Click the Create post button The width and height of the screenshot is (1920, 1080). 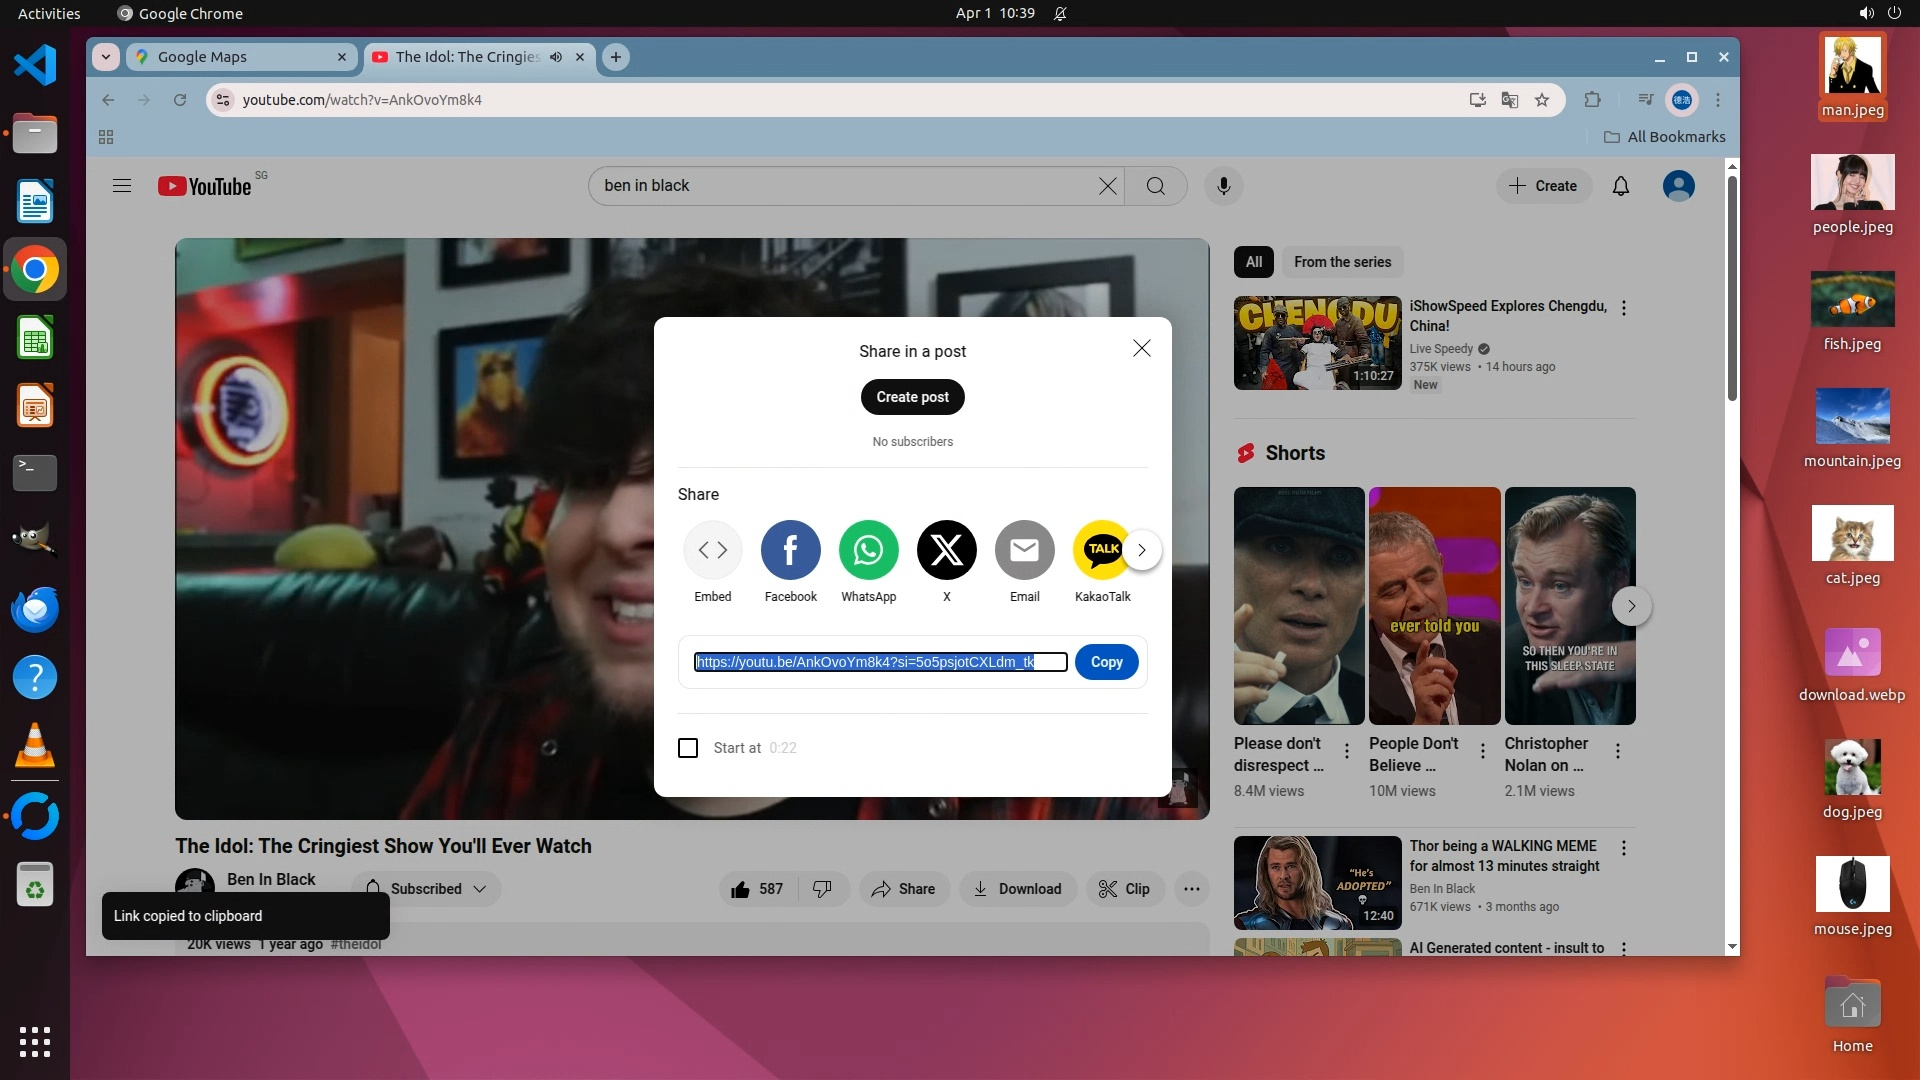(x=912, y=397)
